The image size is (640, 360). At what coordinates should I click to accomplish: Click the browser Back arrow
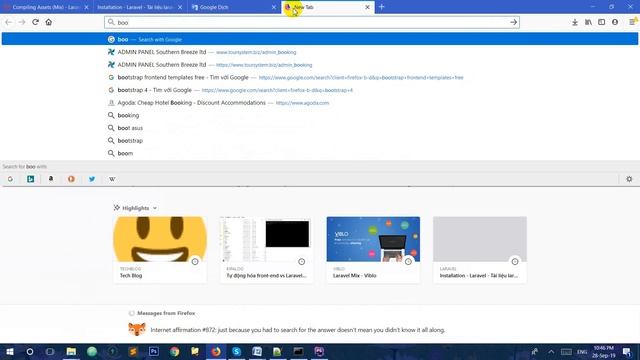[x=9, y=22]
